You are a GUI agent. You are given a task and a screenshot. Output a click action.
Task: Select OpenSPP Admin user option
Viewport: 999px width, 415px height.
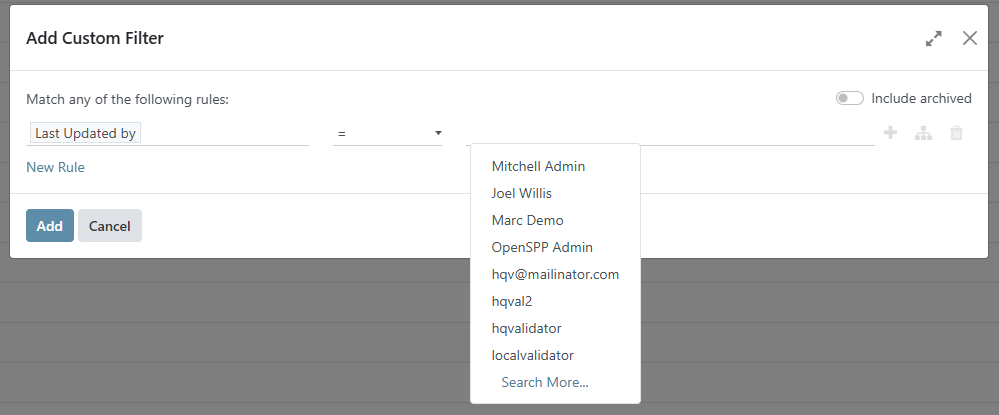point(542,247)
